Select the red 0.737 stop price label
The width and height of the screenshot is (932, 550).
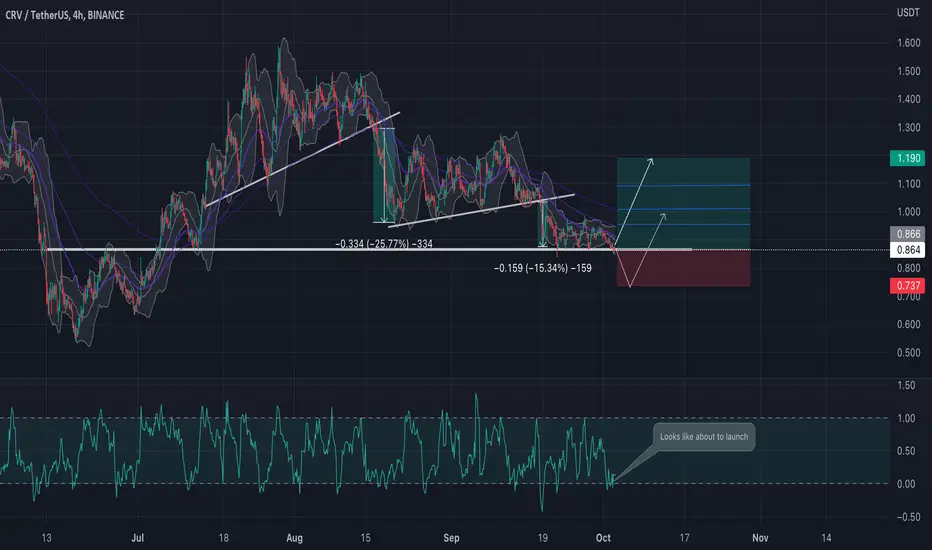[x=907, y=285]
